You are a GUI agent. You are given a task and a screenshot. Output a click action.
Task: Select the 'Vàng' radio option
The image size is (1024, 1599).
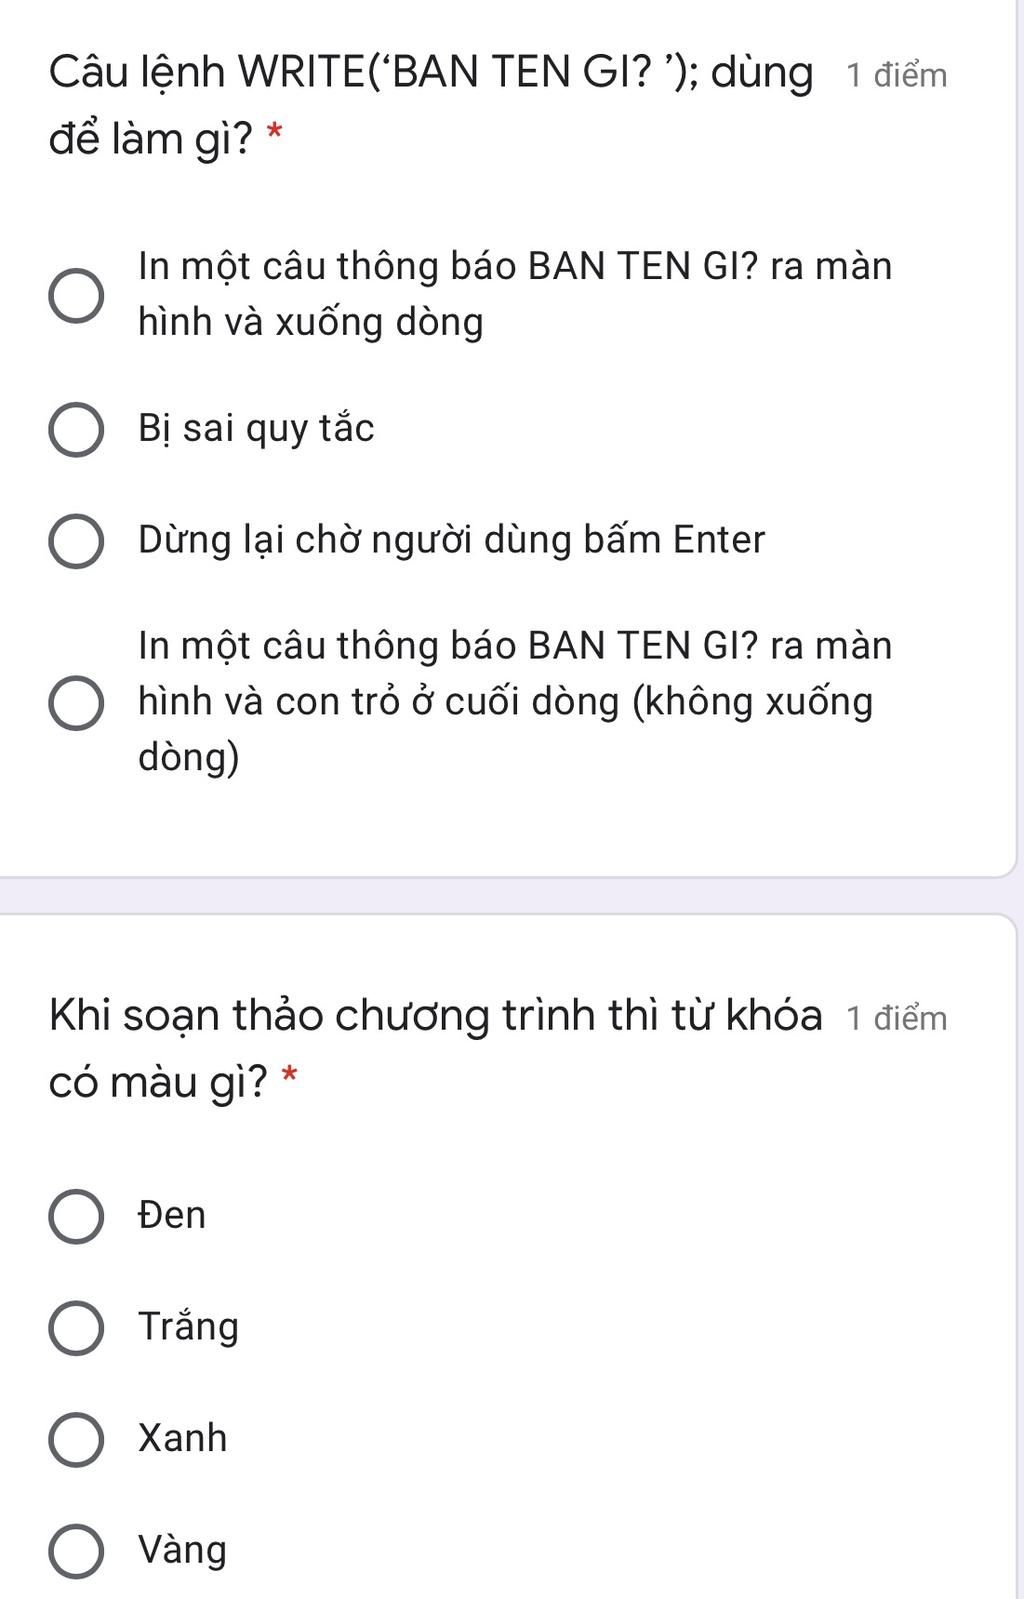[76, 1551]
